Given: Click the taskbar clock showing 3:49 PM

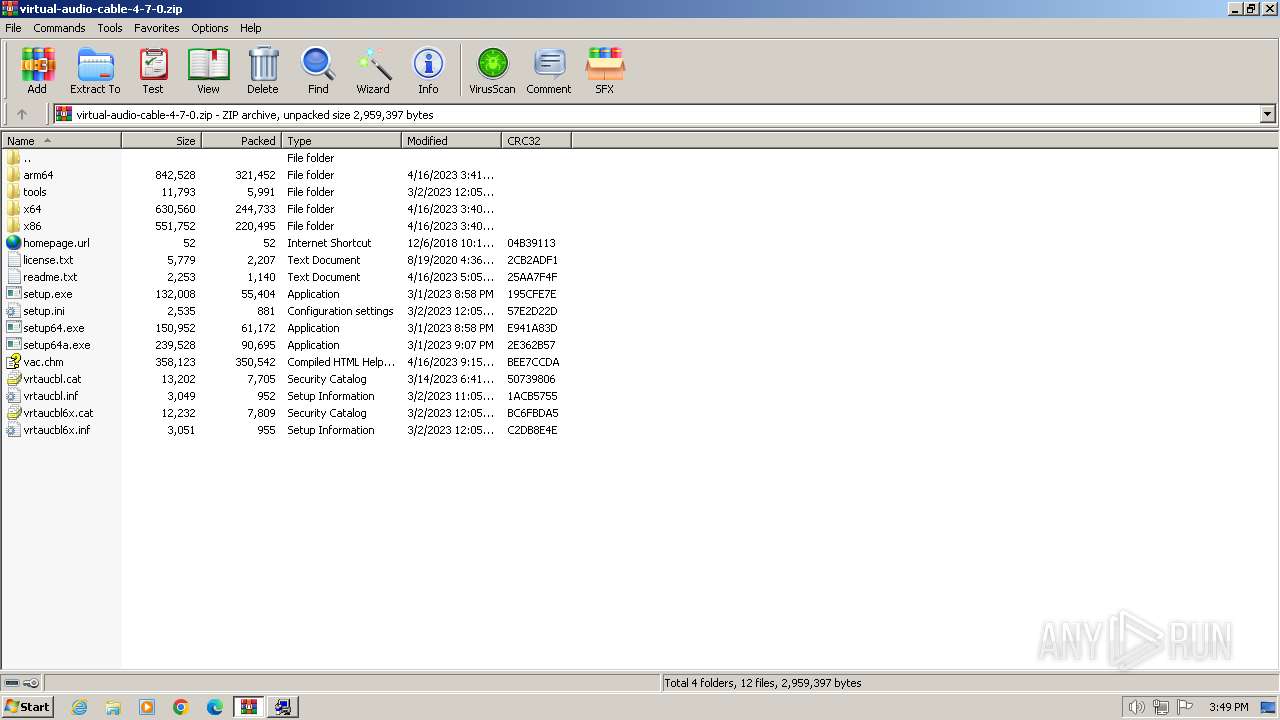Looking at the screenshot, I should click(1228, 707).
